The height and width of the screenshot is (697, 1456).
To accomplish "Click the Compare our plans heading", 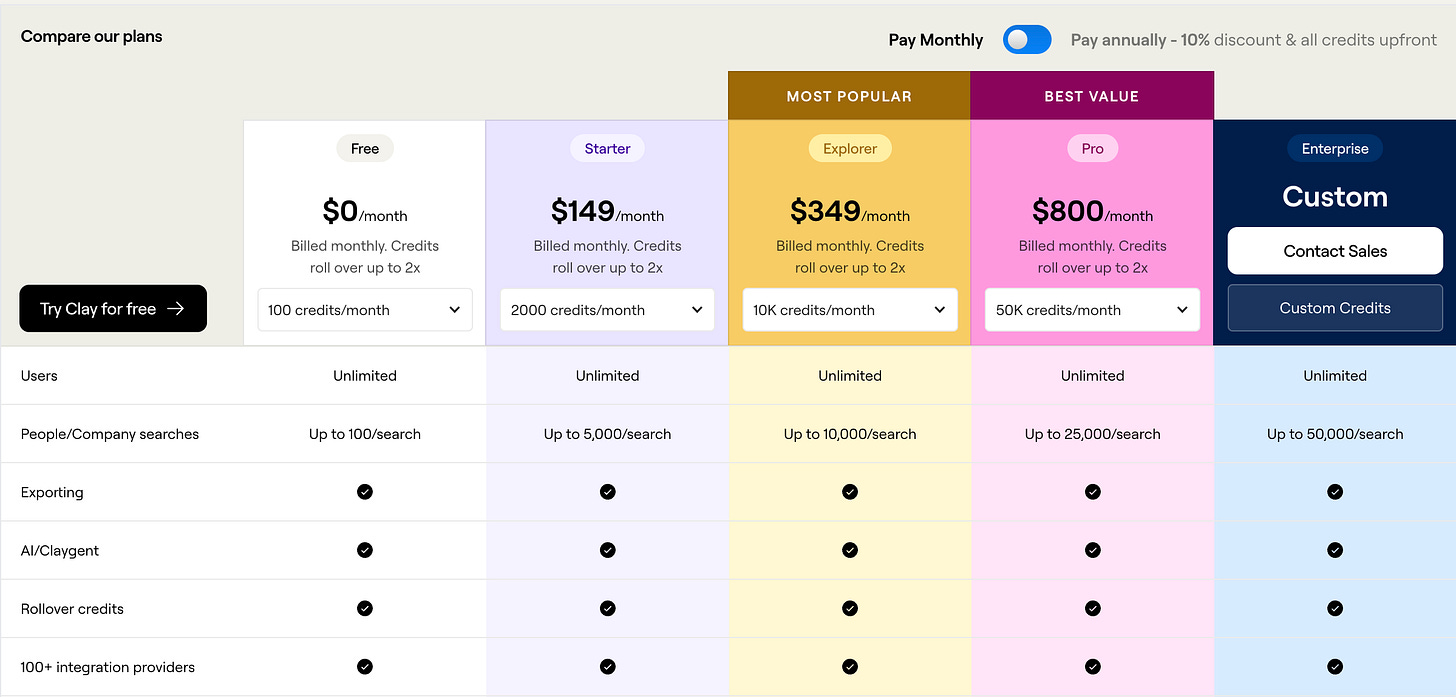I will 91,36.
